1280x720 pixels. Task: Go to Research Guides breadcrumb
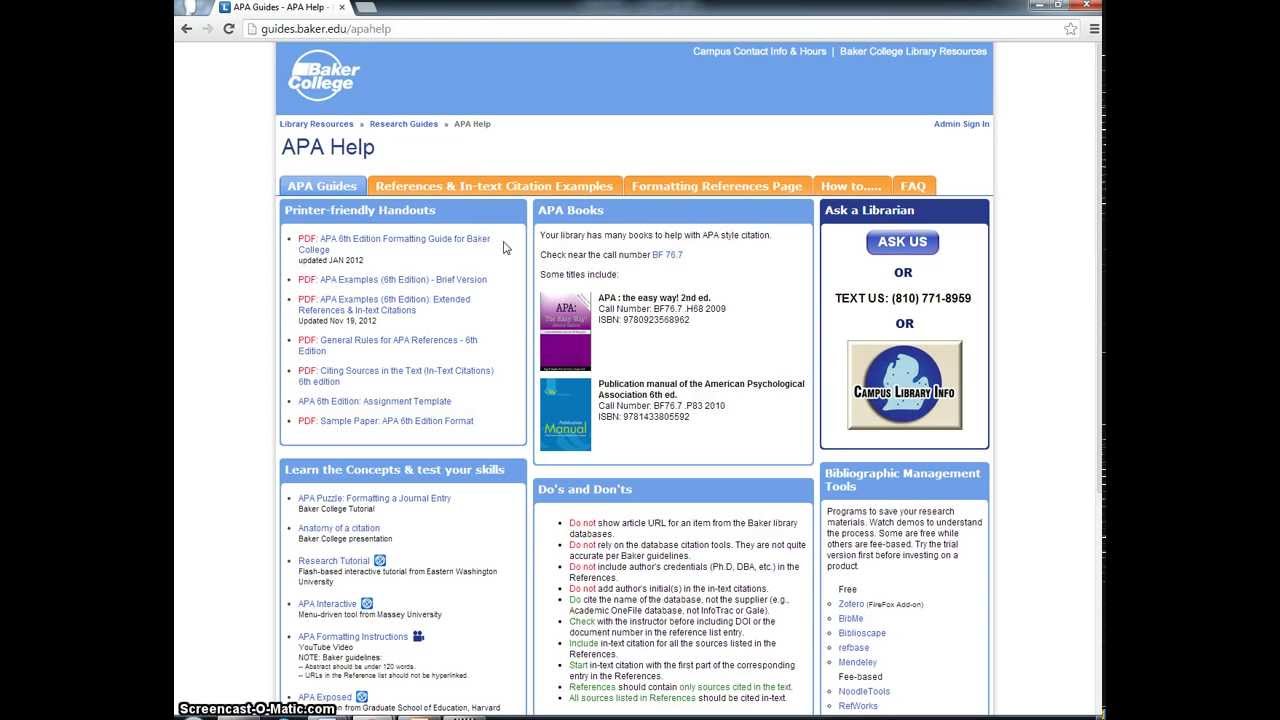tap(404, 124)
